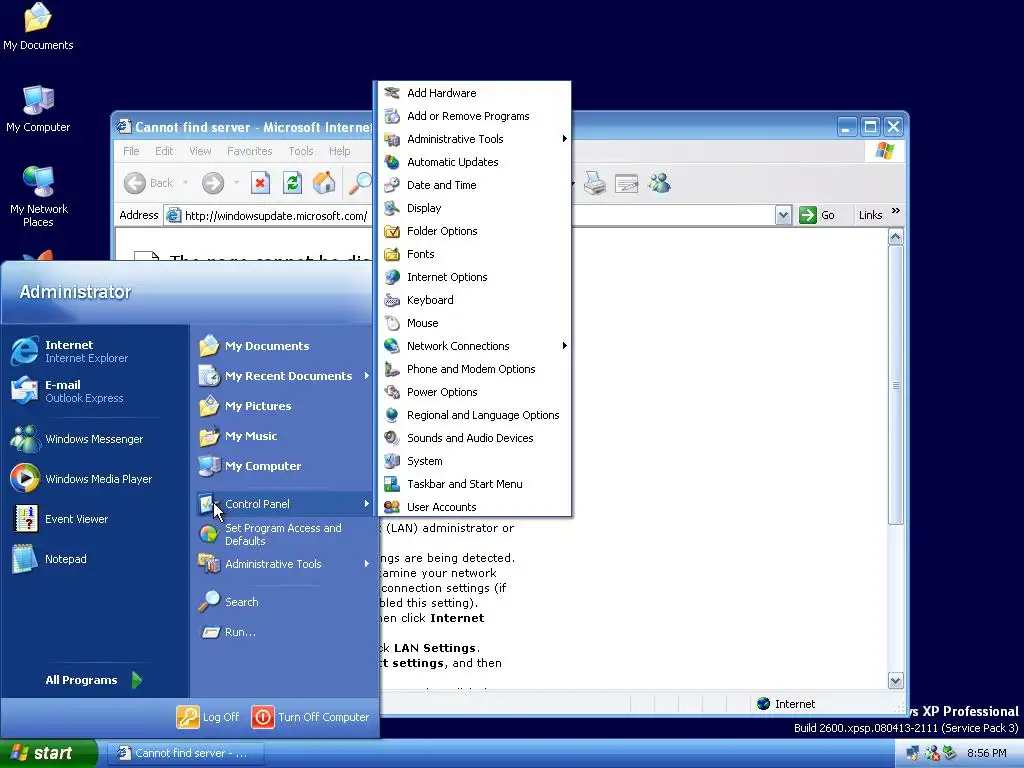Viewport: 1024px width, 768px height.
Task: Click Back button in Internet Explorer
Action: pyautogui.click(x=149, y=183)
